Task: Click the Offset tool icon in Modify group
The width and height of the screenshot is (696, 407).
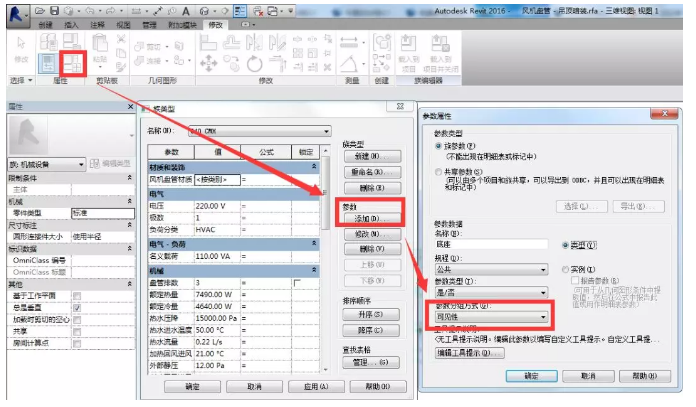Action: coord(232,43)
